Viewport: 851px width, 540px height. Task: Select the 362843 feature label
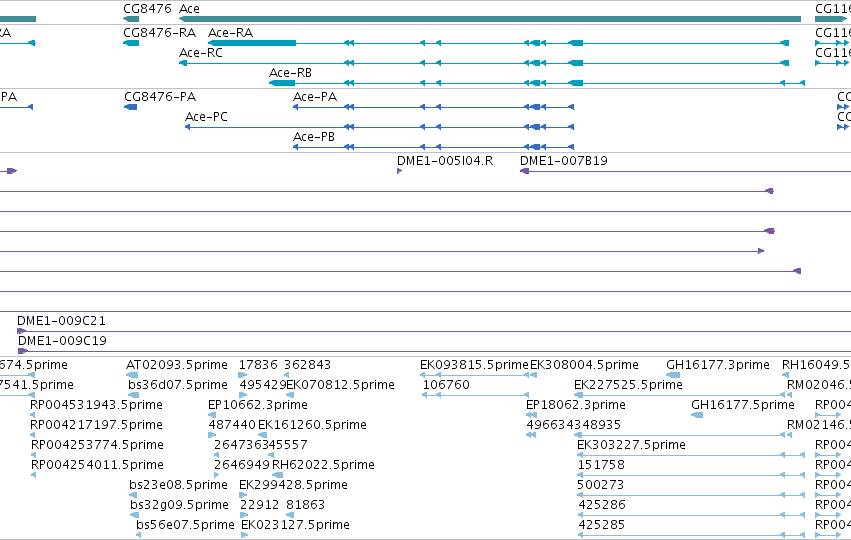307,365
